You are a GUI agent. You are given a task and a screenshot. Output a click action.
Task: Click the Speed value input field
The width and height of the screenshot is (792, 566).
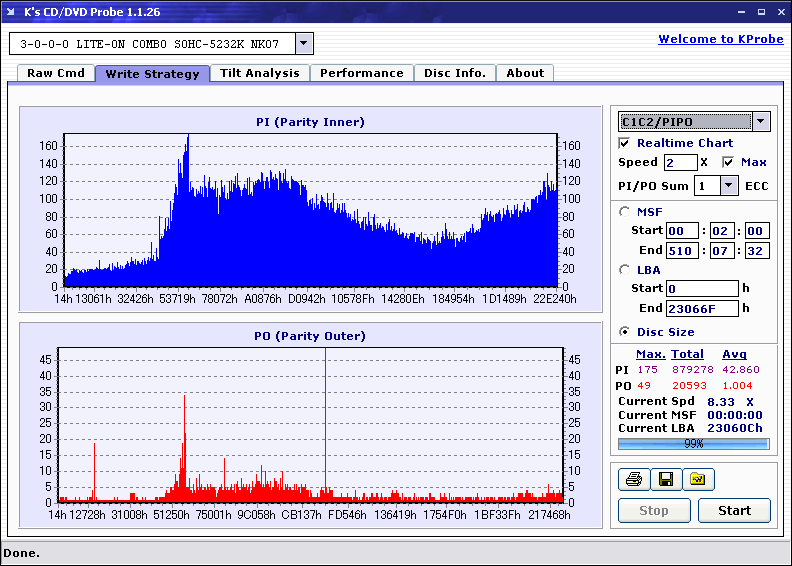pyautogui.click(x=680, y=162)
